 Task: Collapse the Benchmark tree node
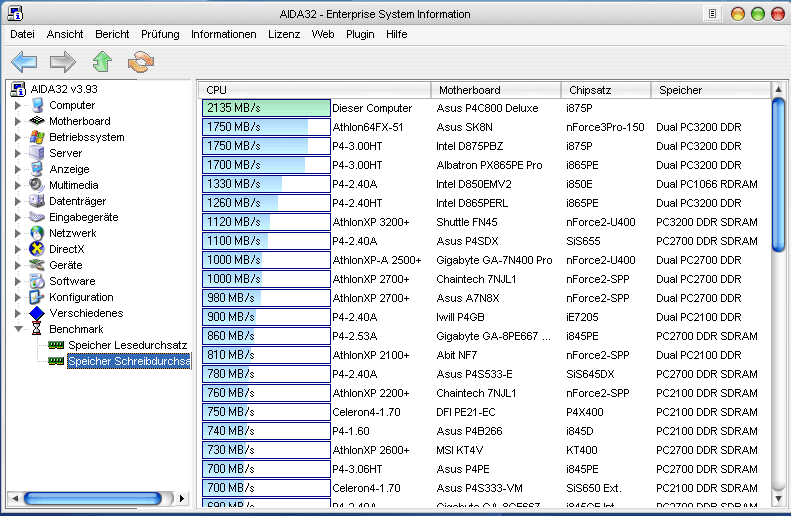click(x=18, y=329)
